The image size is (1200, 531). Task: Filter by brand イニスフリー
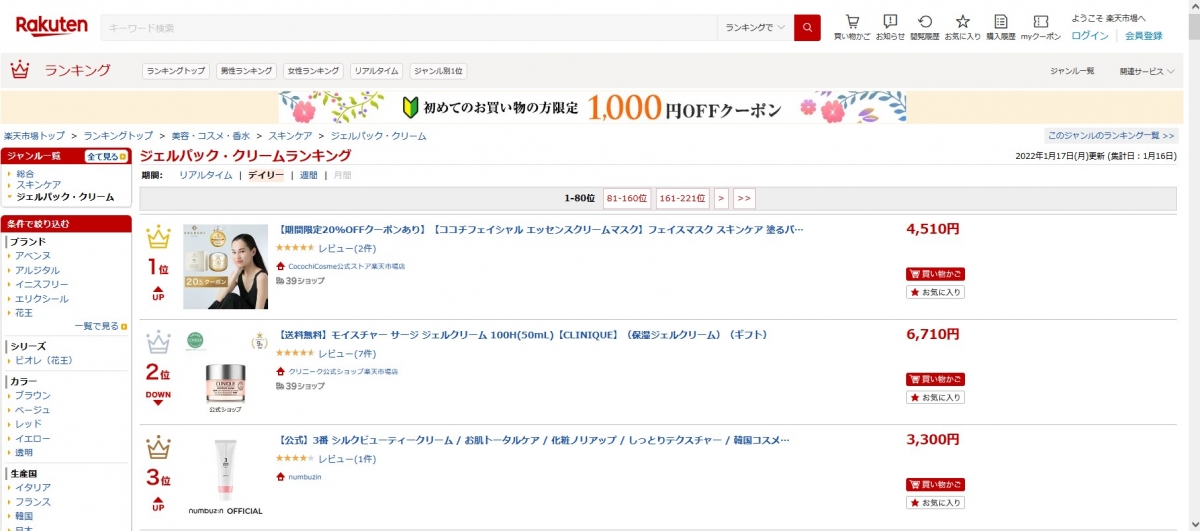pyautogui.click(x=41, y=284)
